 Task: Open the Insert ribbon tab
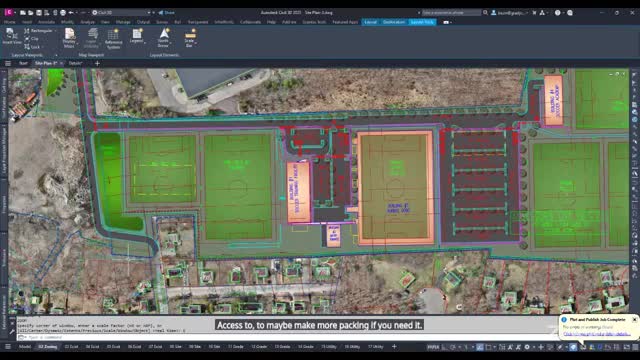tap(27, 22)
